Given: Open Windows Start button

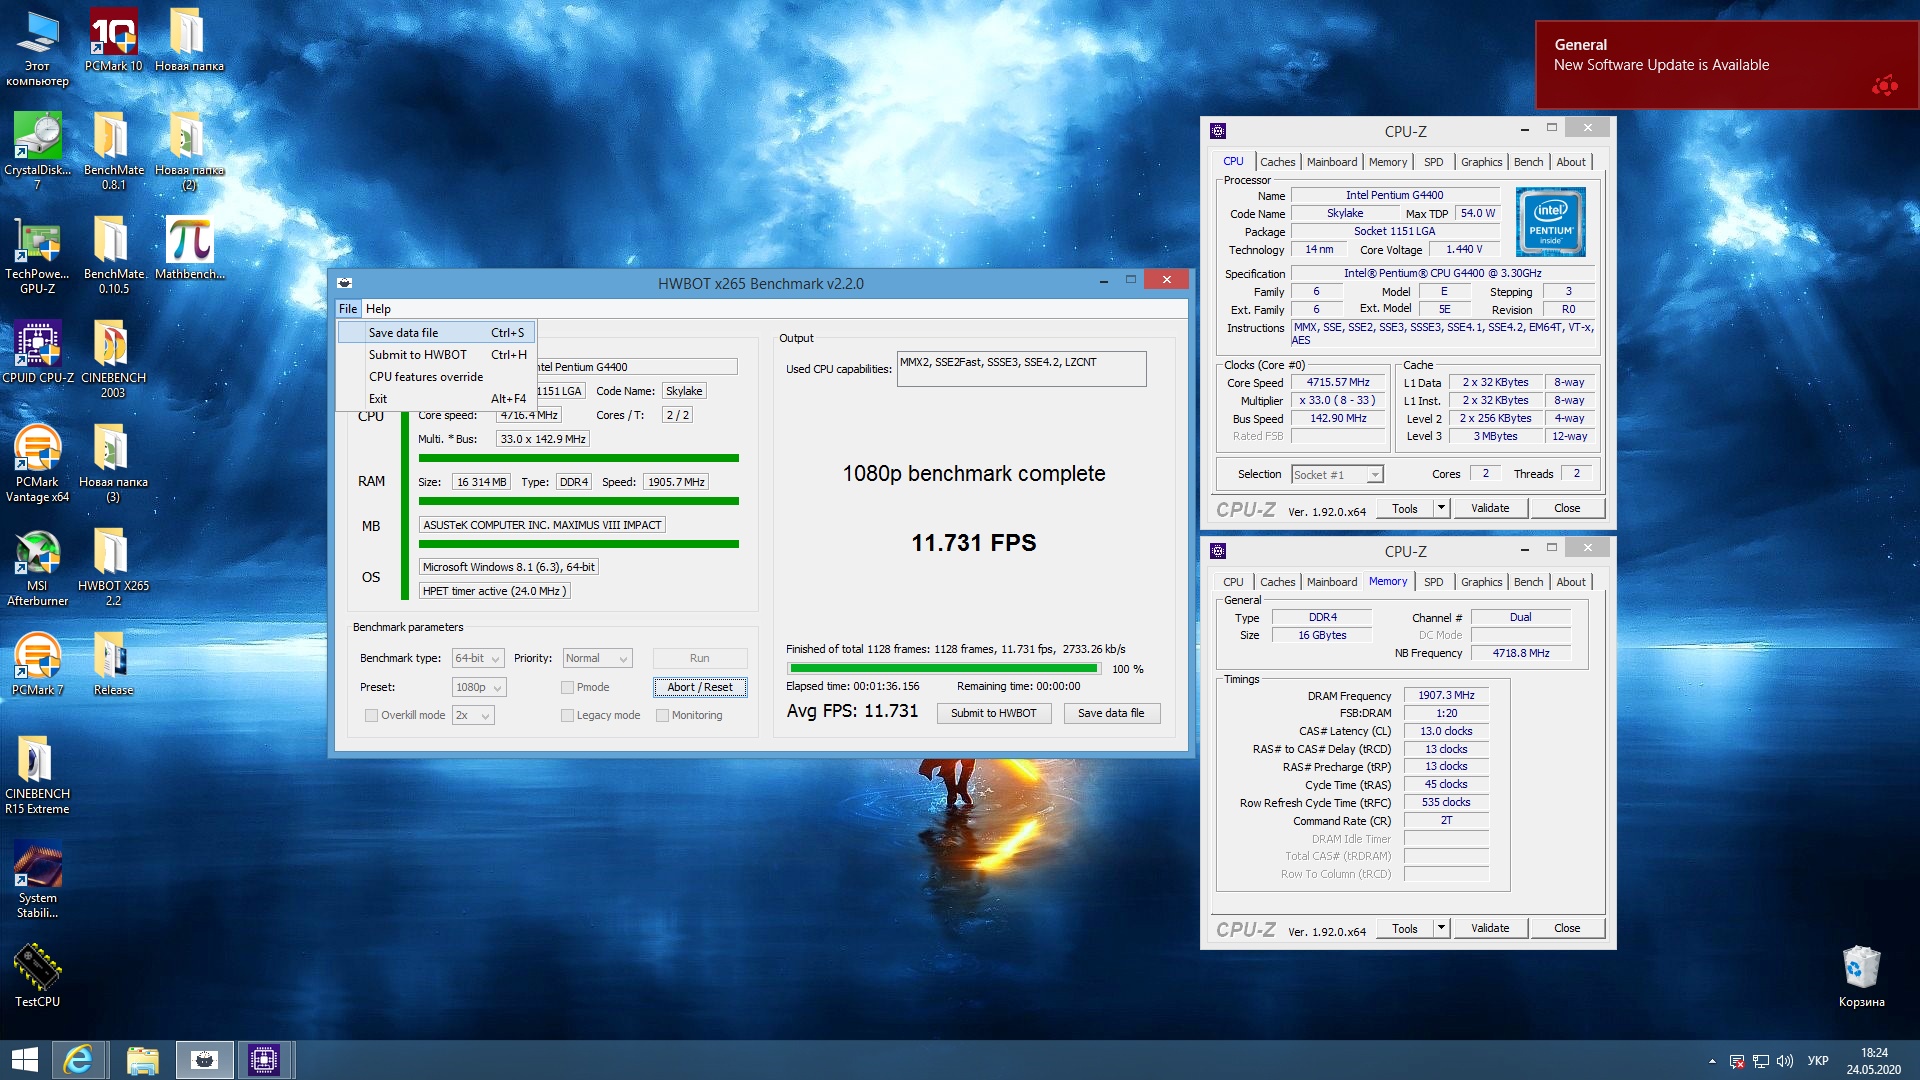Looking at the screenshot, I should [x=25, y=1060].
